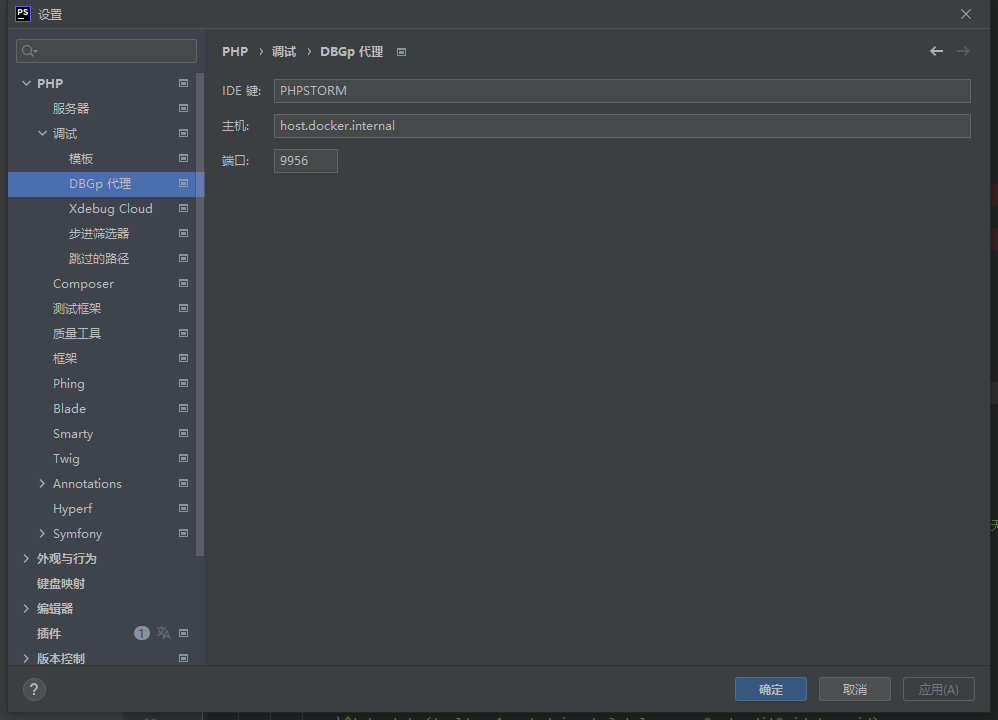Click the project icon beside 版本控制
Image resolution: width=998 pixels, height=720 pixels.
[183, 658]
